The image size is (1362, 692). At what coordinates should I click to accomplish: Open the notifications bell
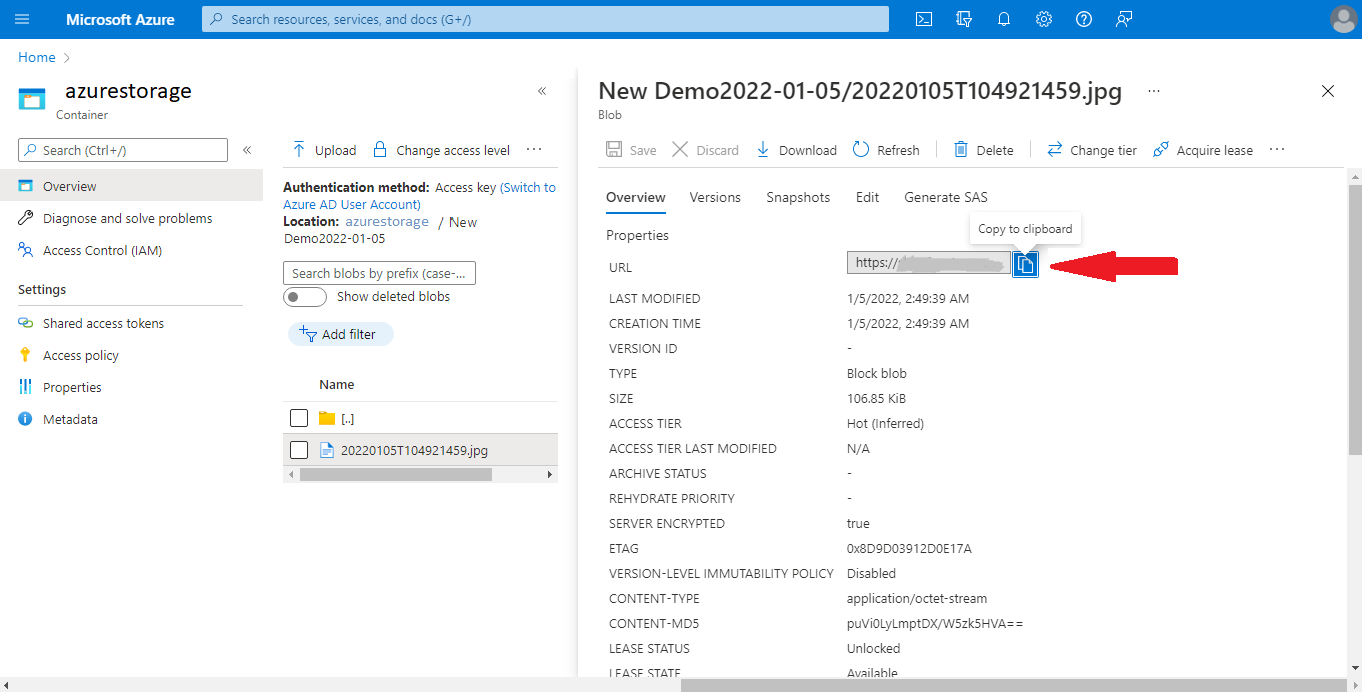[x=1004, y=19]
